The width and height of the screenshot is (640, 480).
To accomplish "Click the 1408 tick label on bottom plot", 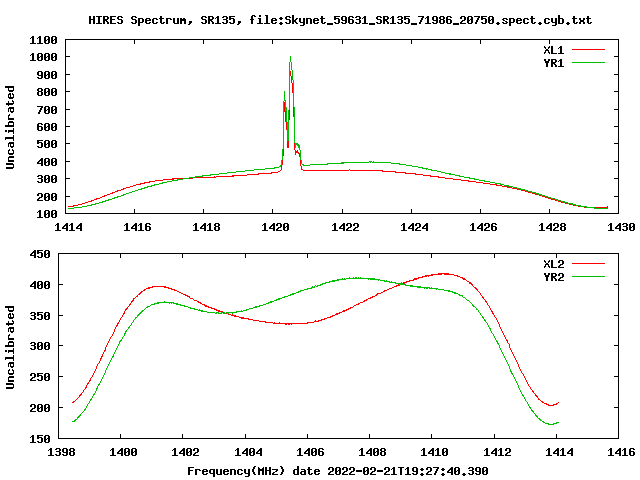I will tap(372, 452).
